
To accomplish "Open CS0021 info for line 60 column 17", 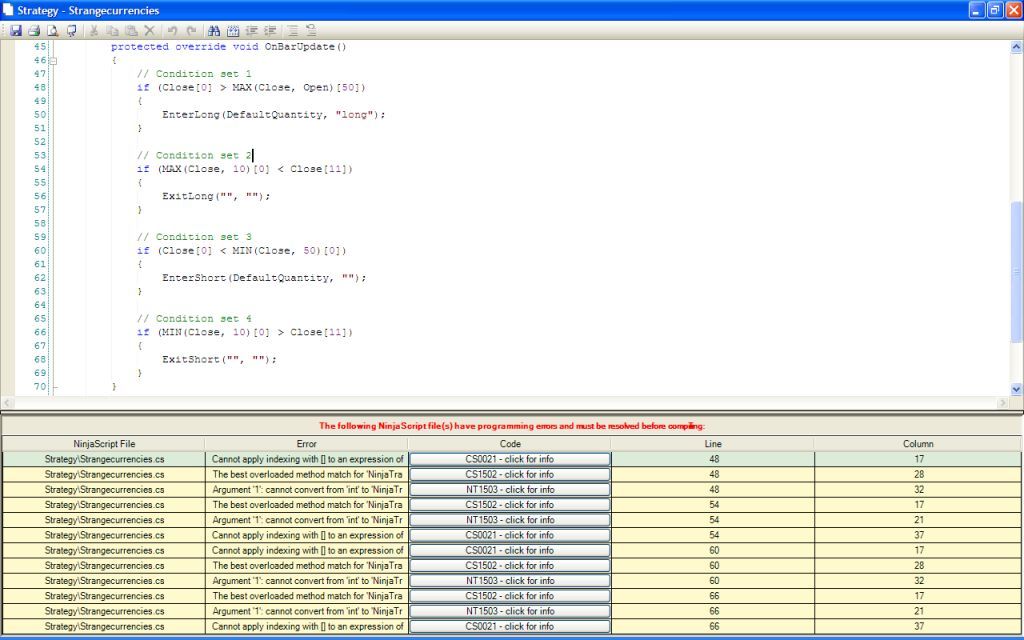I will [510, 551].
